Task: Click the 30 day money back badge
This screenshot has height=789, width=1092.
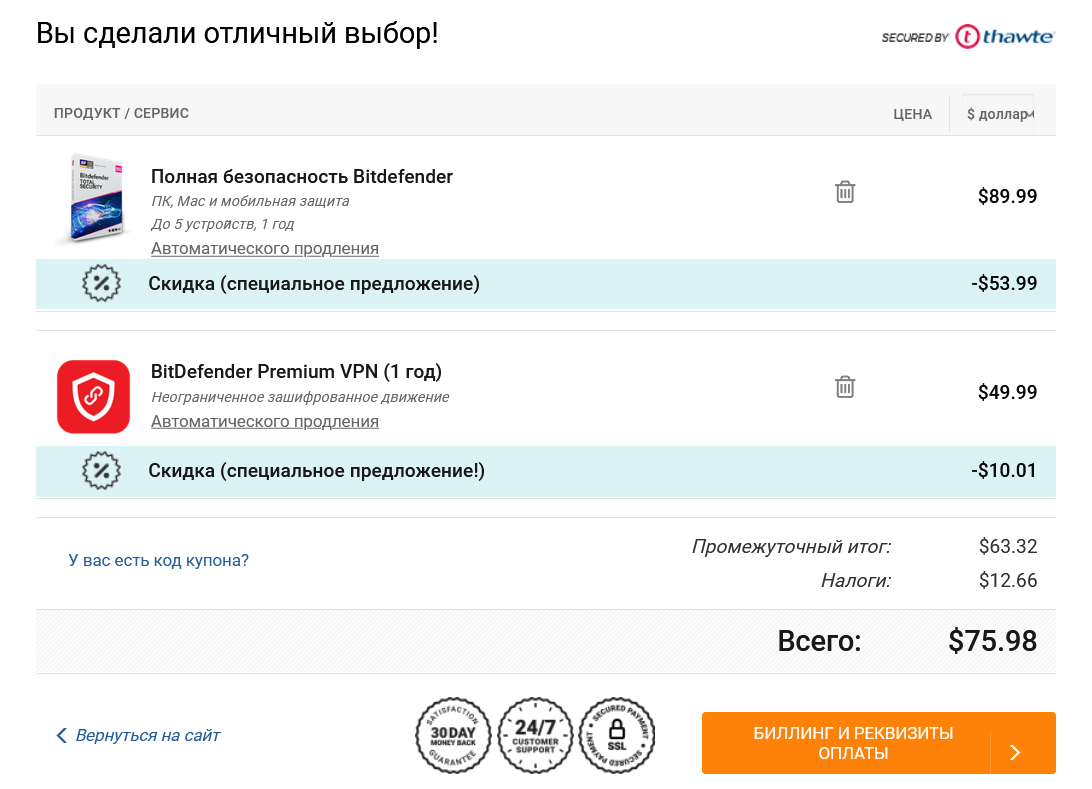Action: 453,735
